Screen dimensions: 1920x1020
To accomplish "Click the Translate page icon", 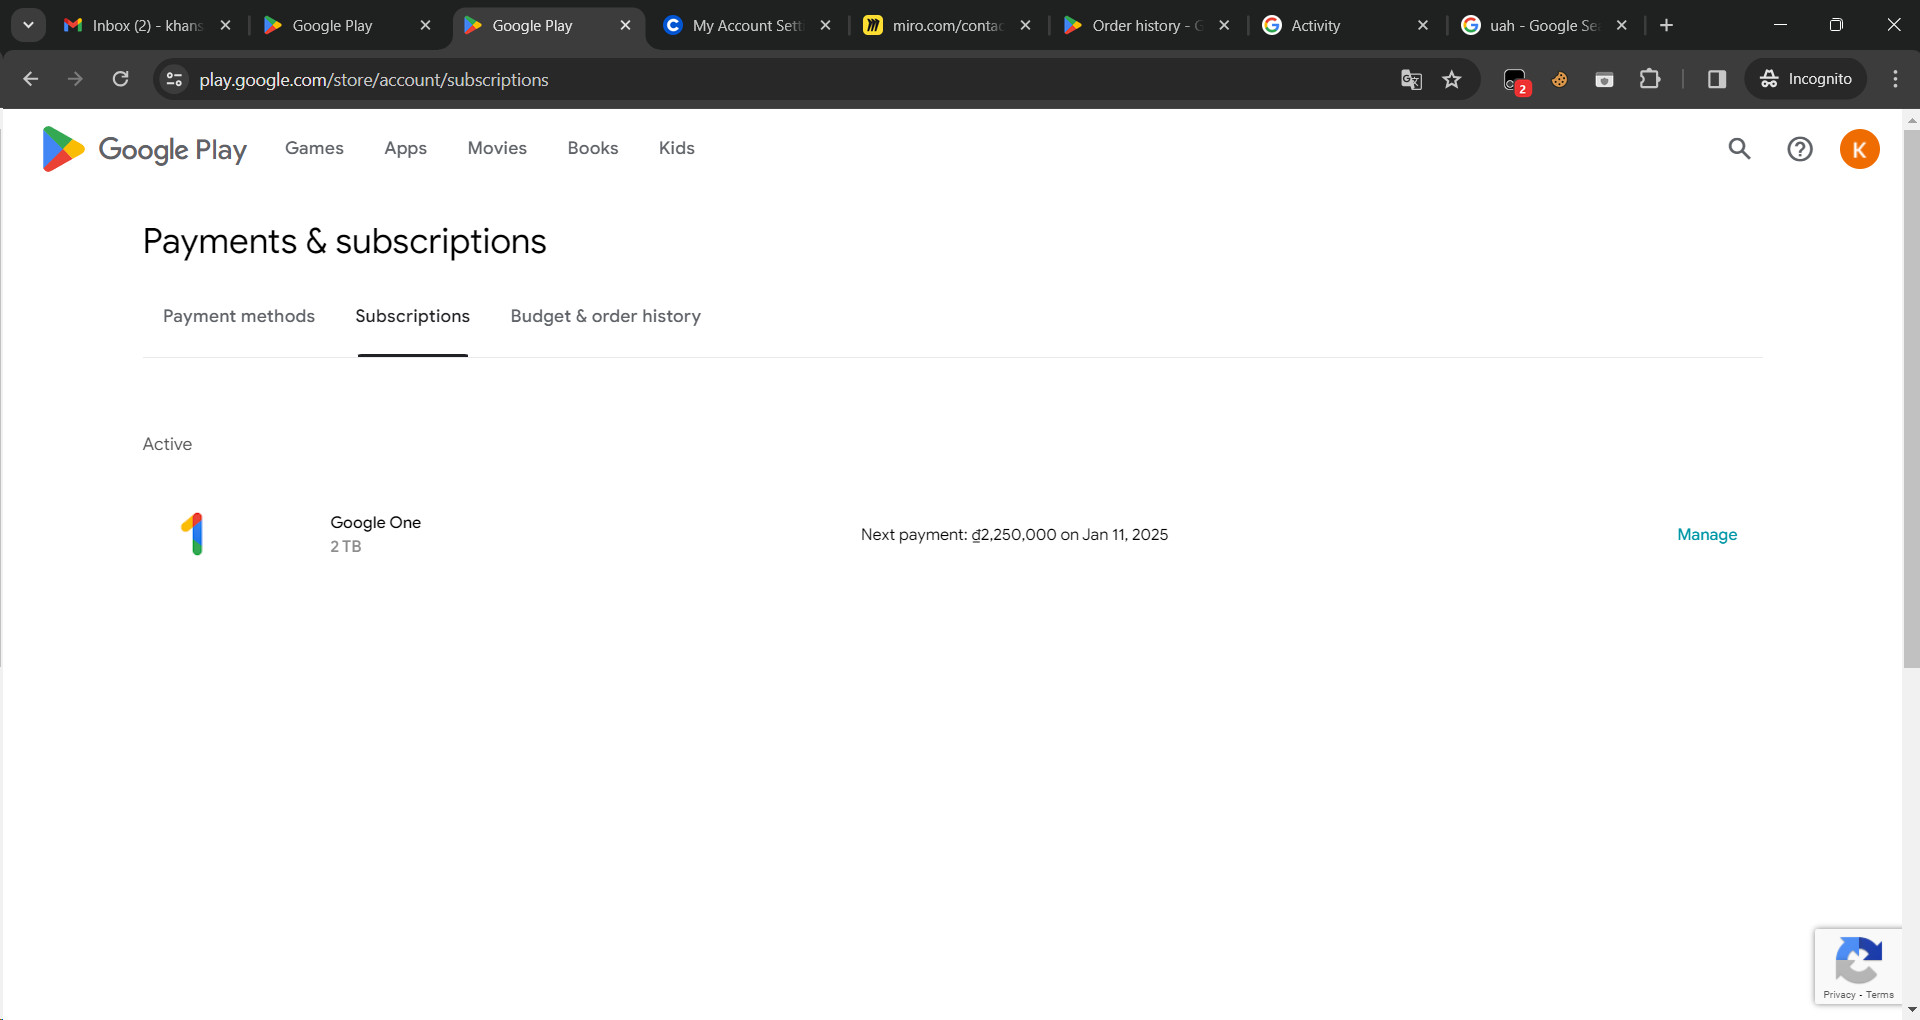I will point(1411,79).
